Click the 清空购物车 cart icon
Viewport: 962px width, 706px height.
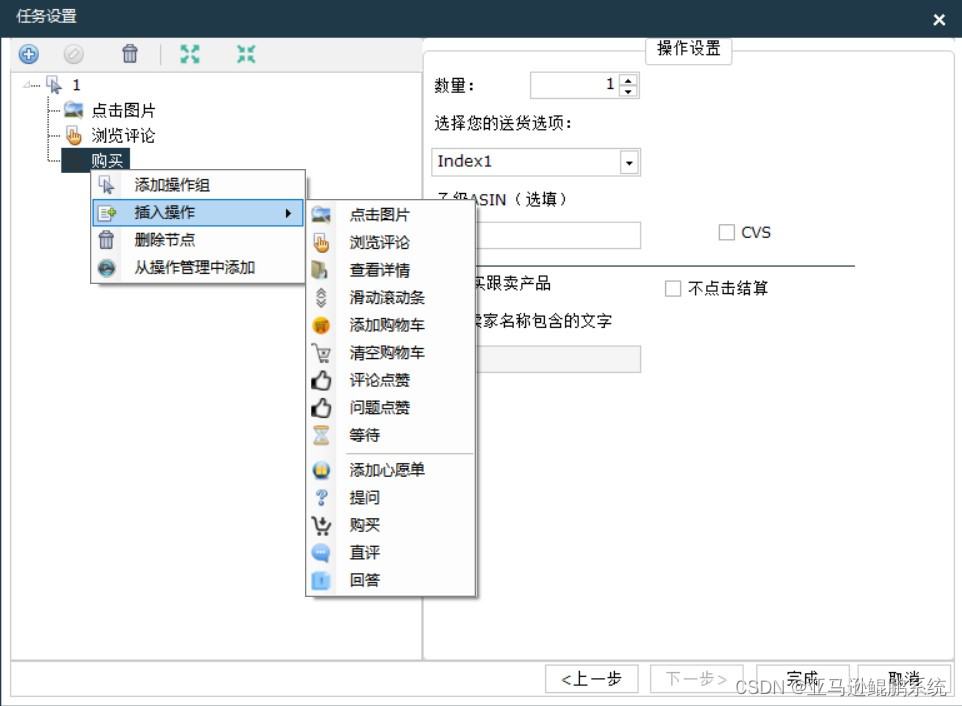(x=321, y=353)
